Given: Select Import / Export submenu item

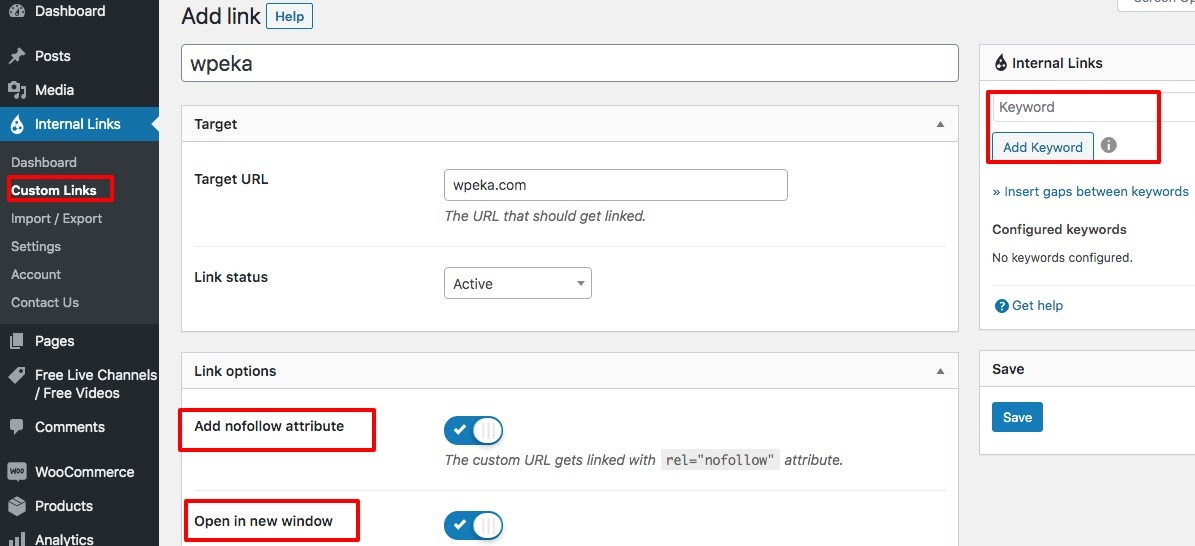Looking at the screenshot, I should click(56, 218).
